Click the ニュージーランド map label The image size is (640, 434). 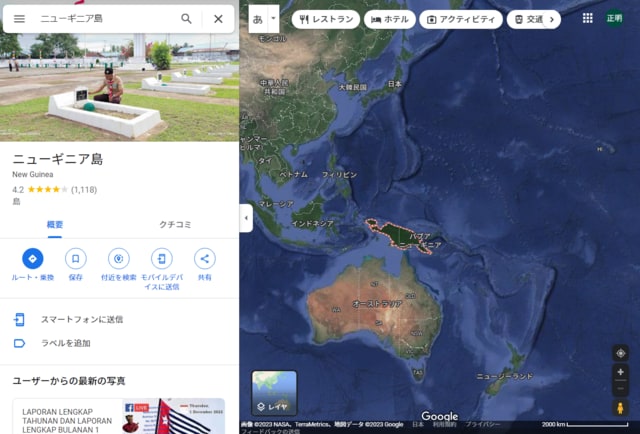click(x=504, y=376)
